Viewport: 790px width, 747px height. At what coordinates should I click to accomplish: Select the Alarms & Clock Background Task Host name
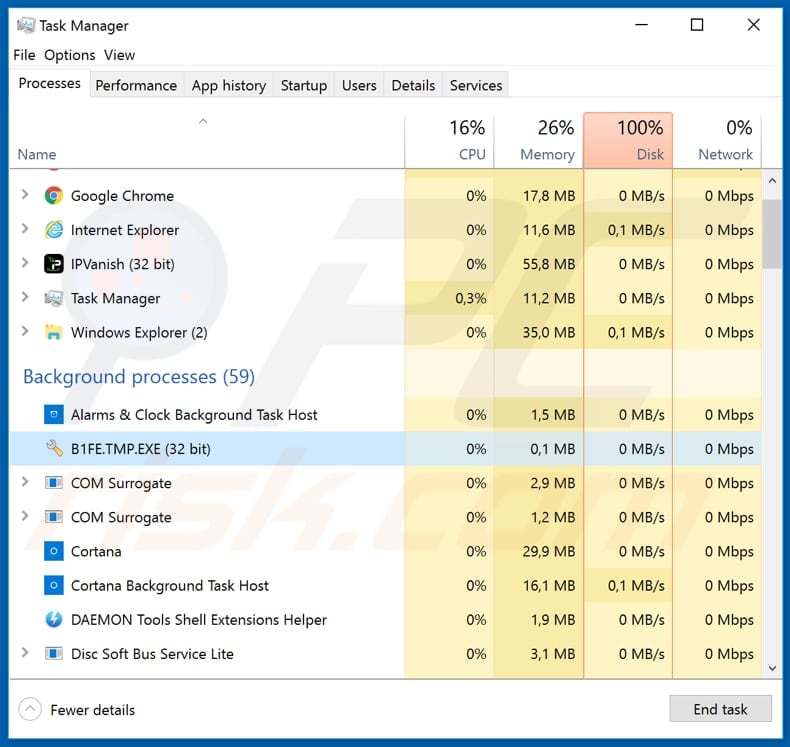[x=194, y=415]
